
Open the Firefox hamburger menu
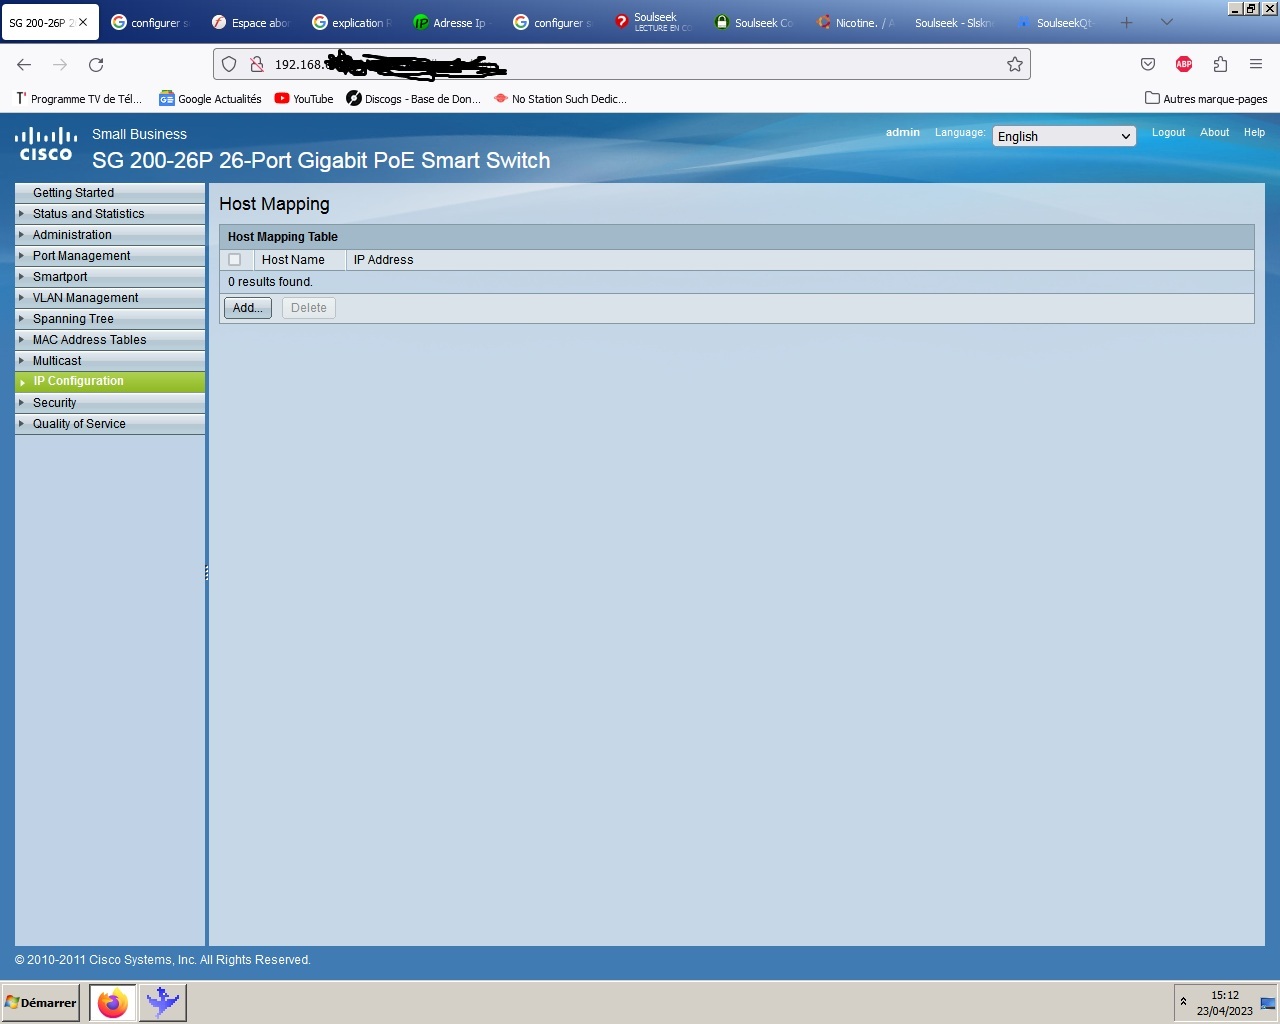coord(1256,64)
